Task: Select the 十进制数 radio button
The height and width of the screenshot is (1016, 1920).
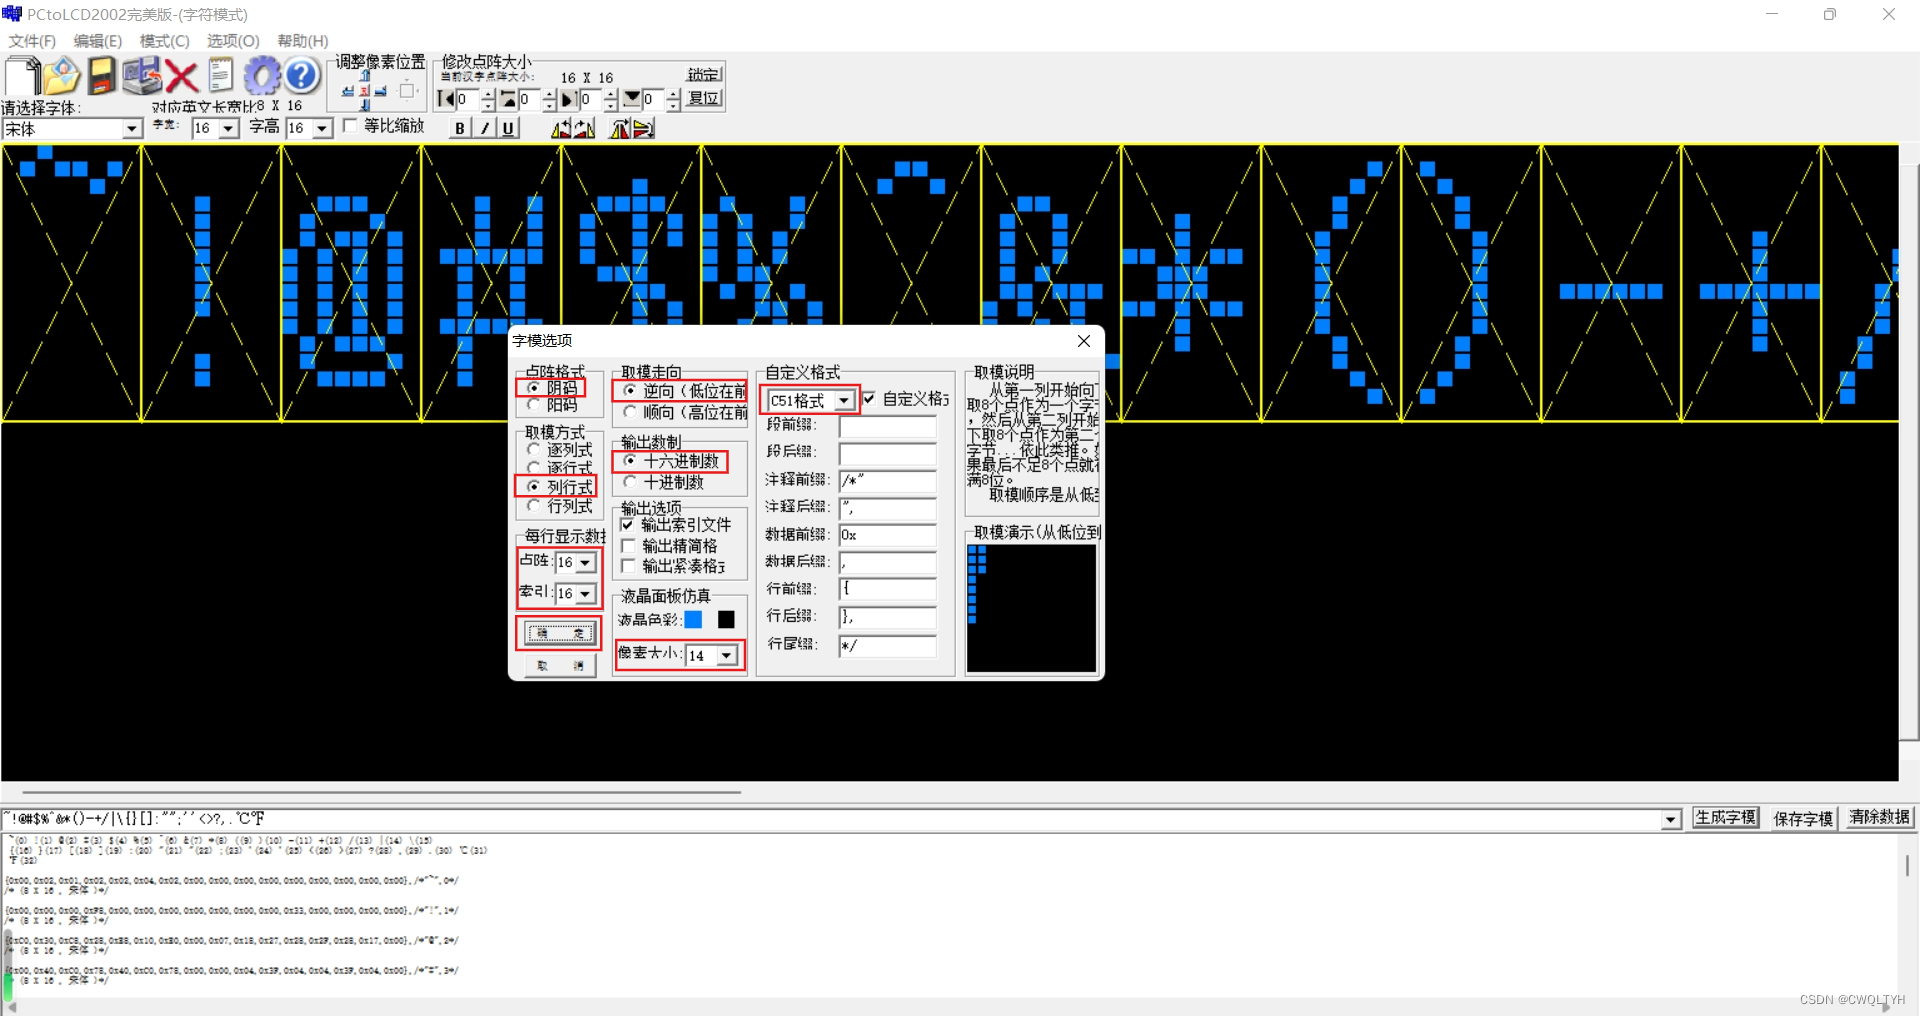Action: click(x=630, y=482)
